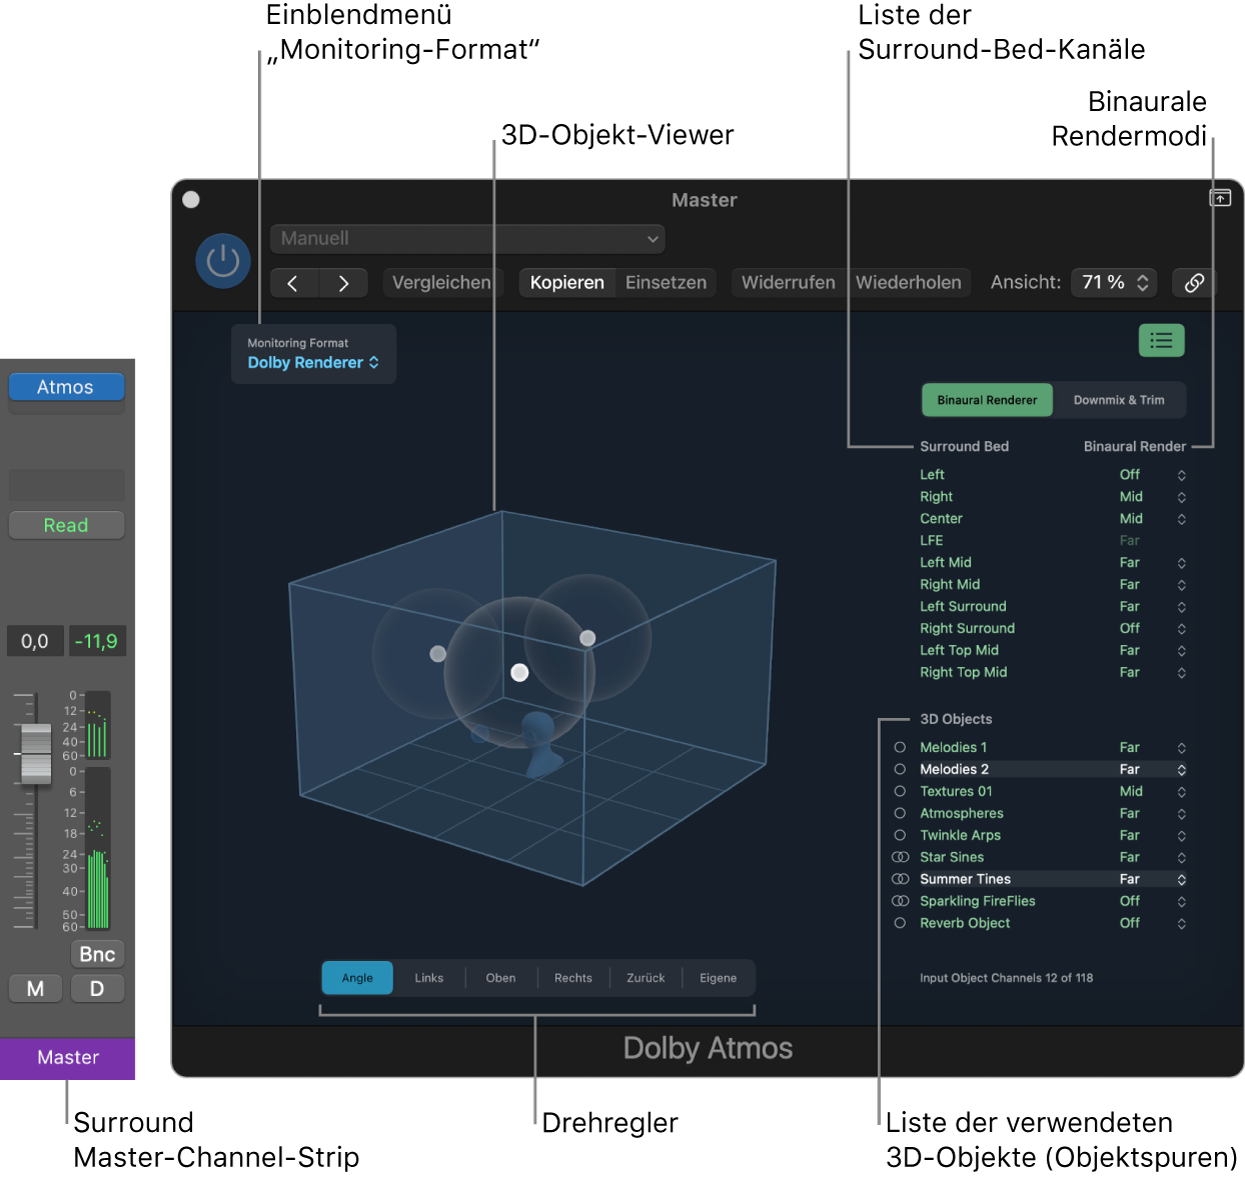
Task: Click the Master volume fader handle
Action: click(x=35, y=753)
